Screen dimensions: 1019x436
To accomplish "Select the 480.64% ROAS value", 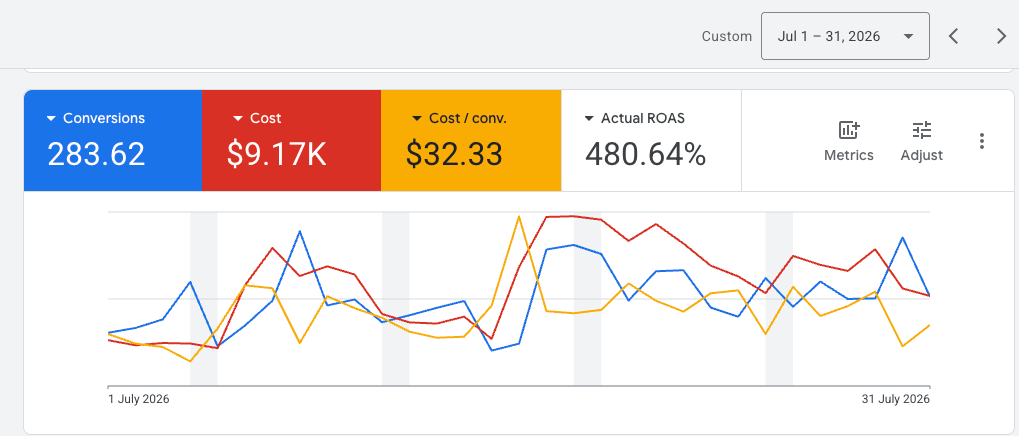I will tap(645, 155).
